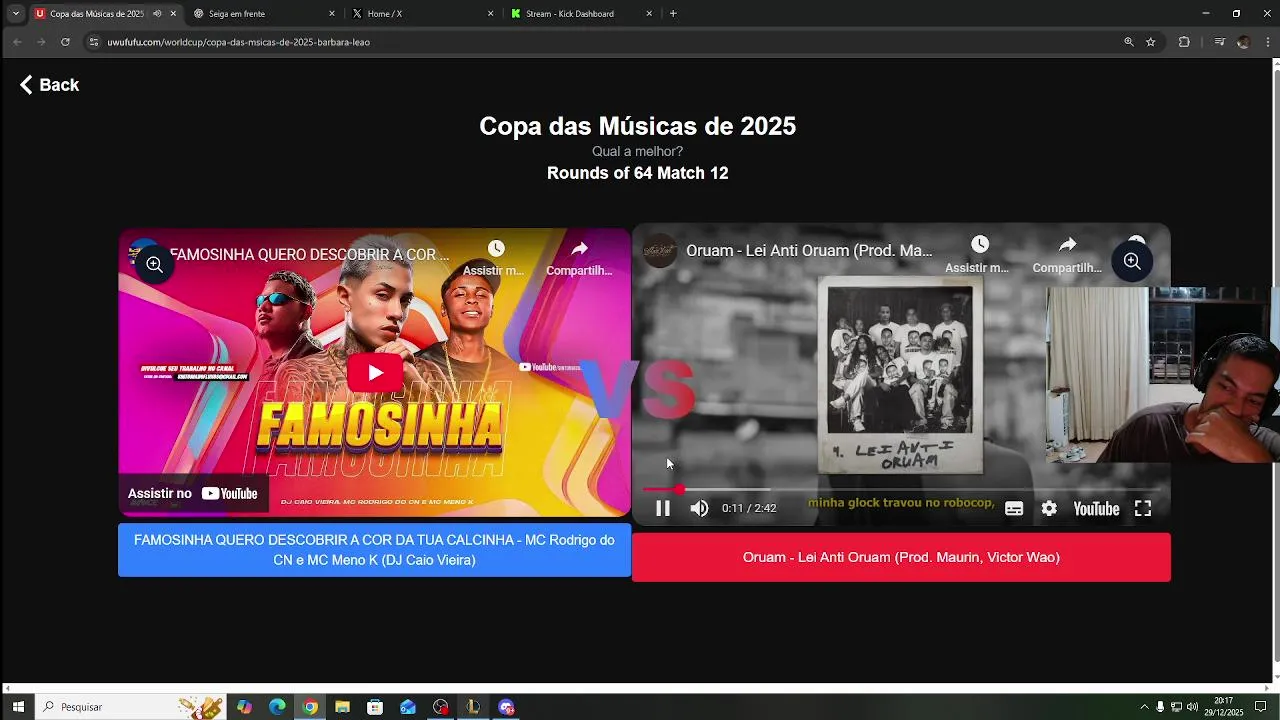Screen dimensions: 1280x720
Task: Open page zoom icon in address bar
Action: [x=1129, y=42]
